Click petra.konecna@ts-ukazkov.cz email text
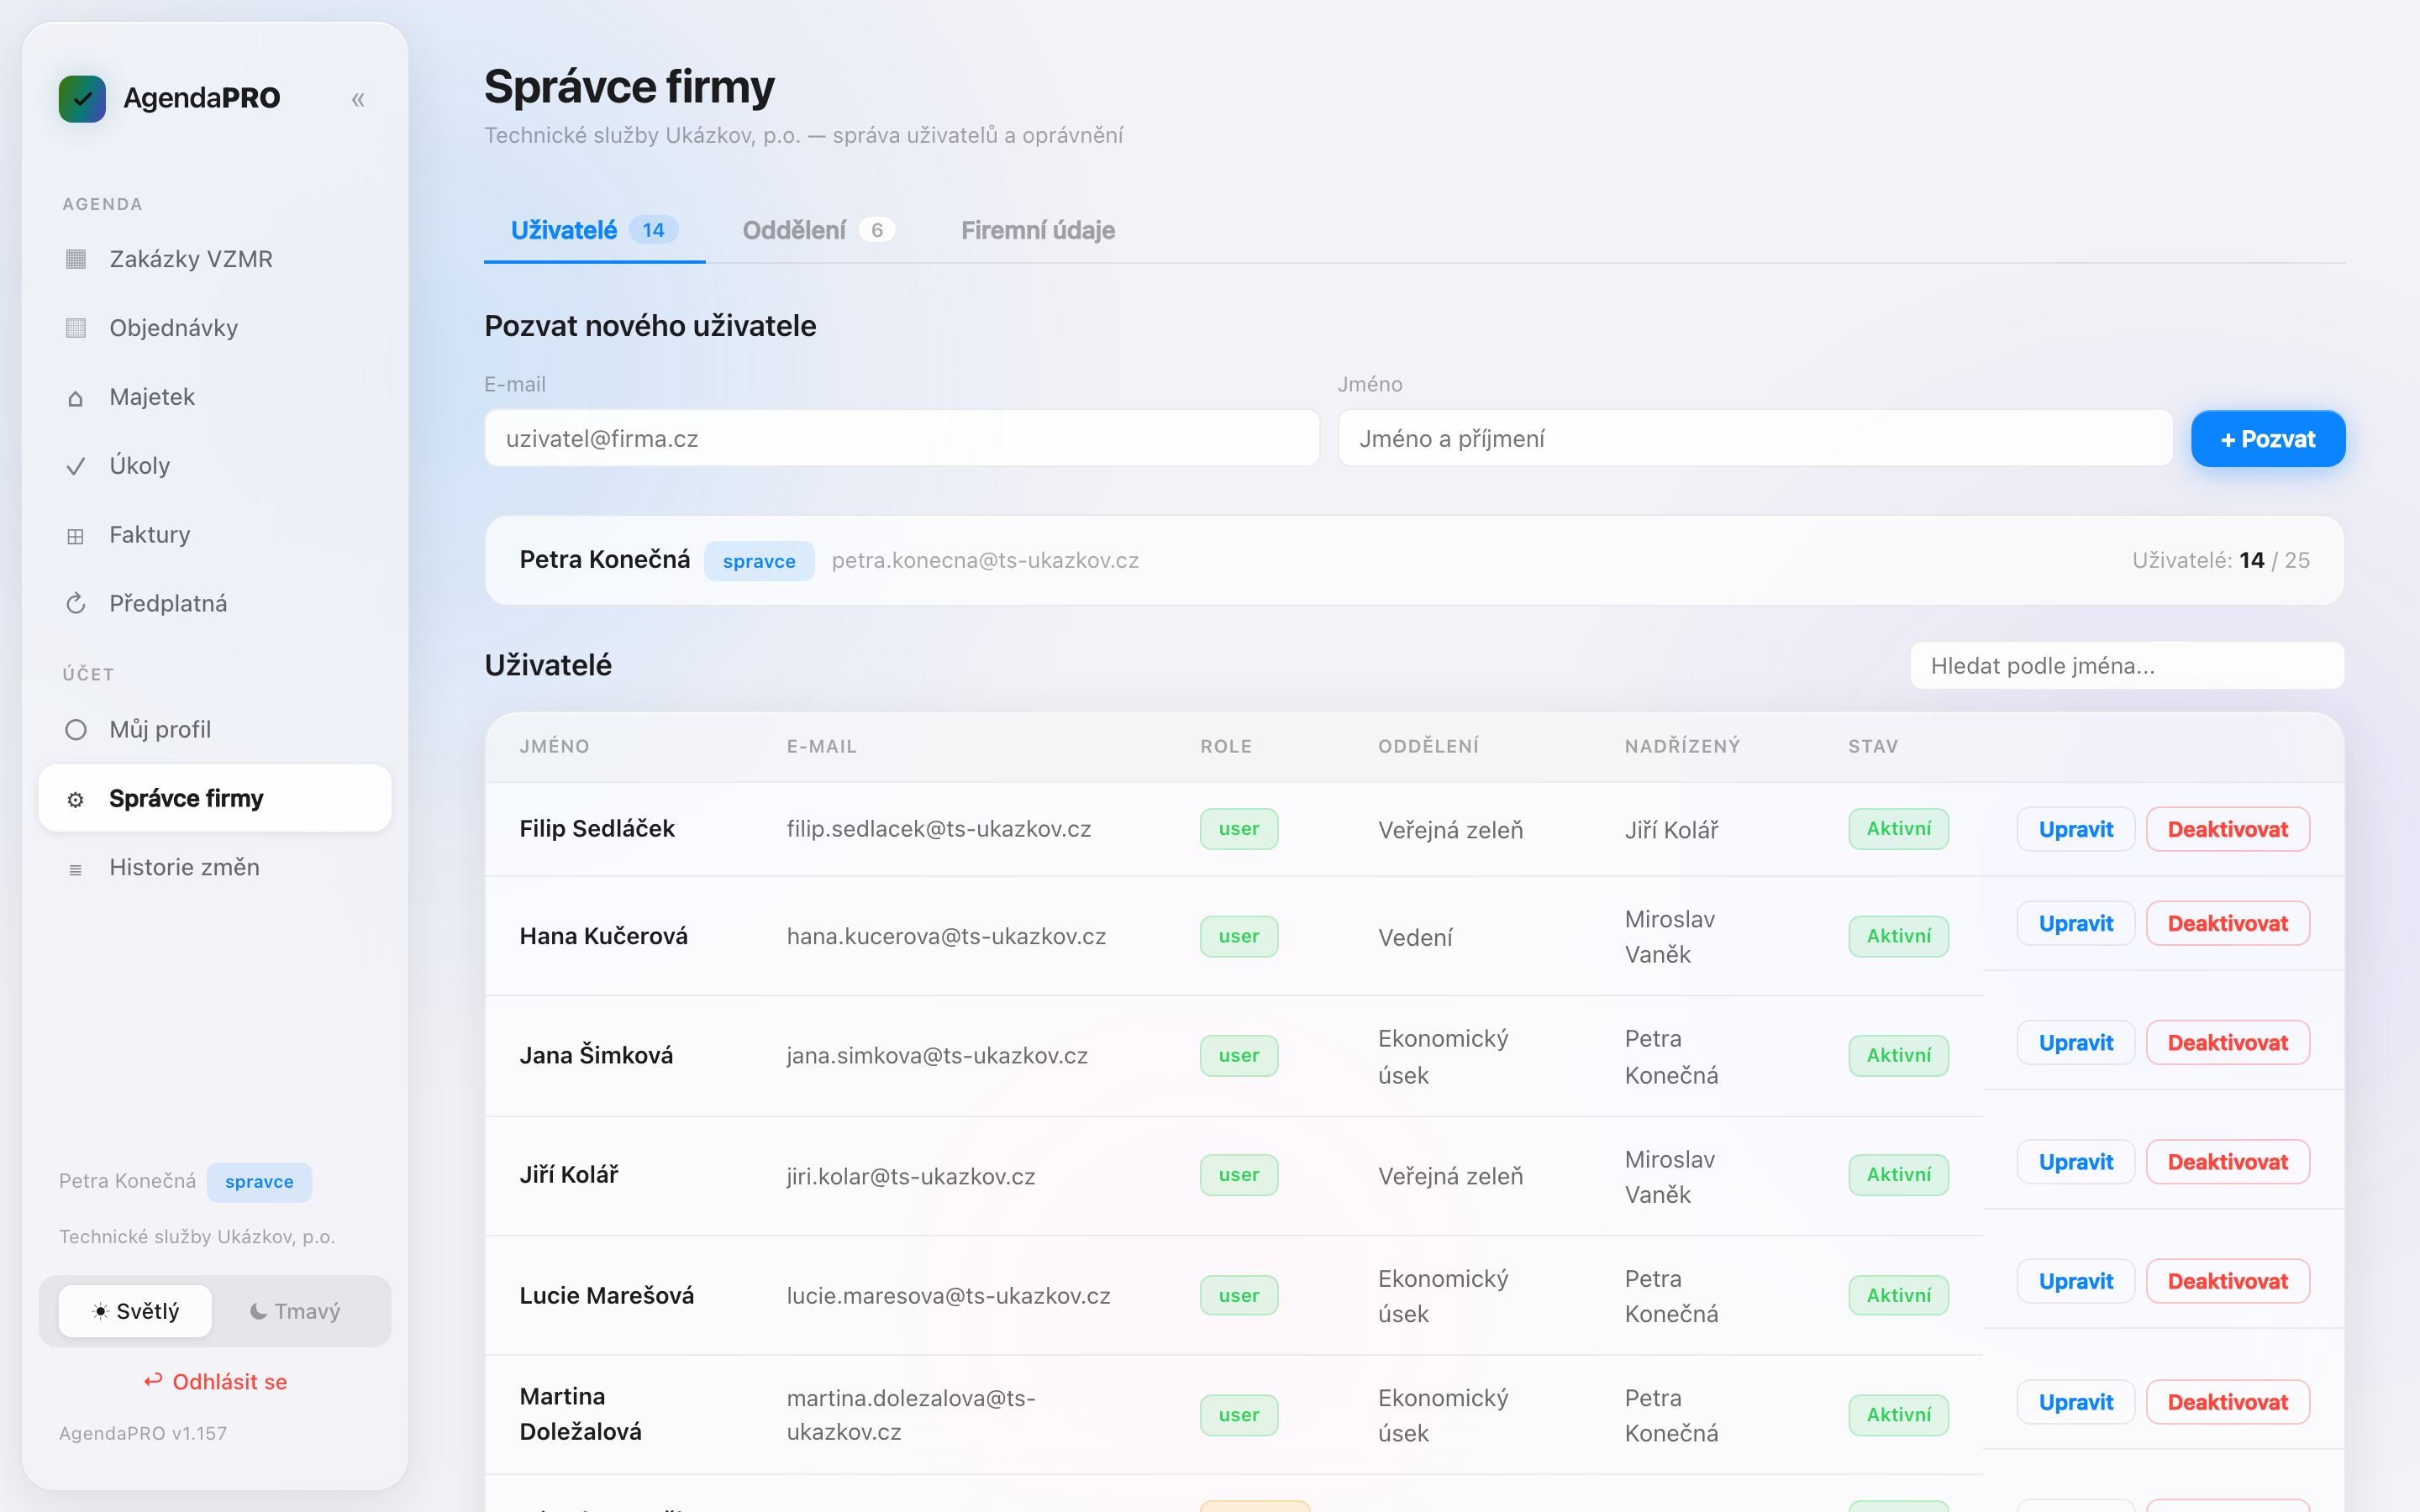This screenshot has width=2420, height=1512. pyautogui.click(x=985, y=561)
